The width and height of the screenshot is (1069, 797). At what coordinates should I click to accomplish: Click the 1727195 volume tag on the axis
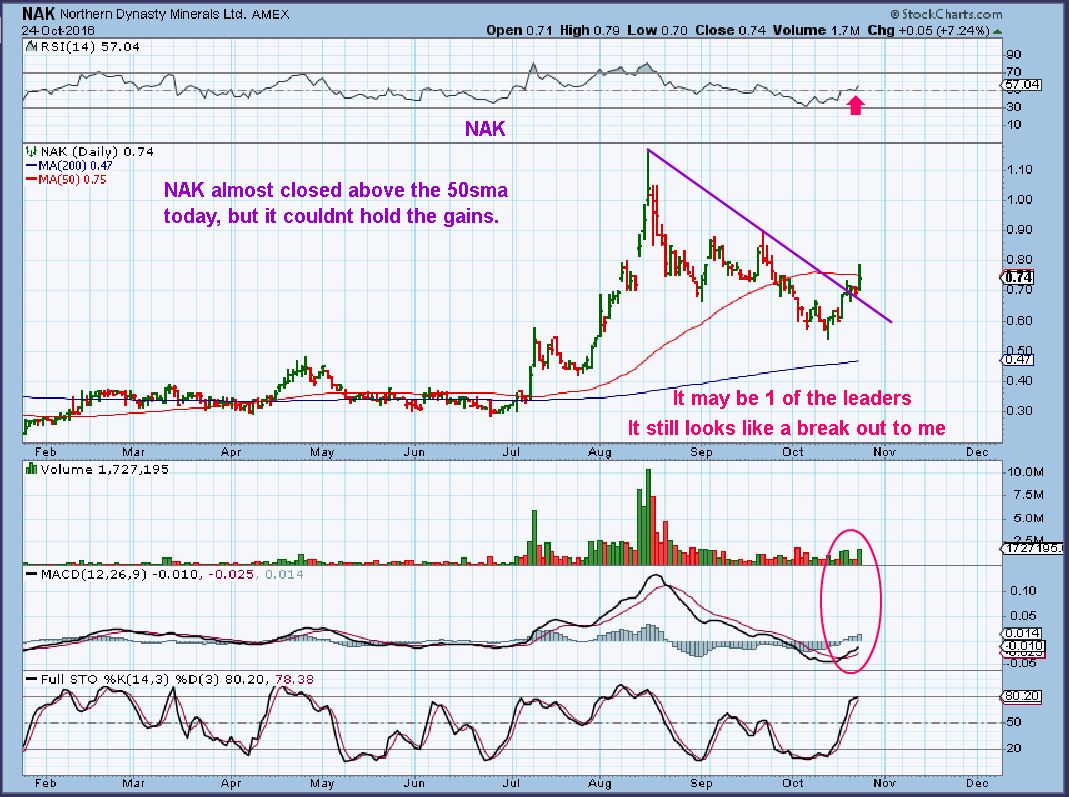pos(1034,548)
